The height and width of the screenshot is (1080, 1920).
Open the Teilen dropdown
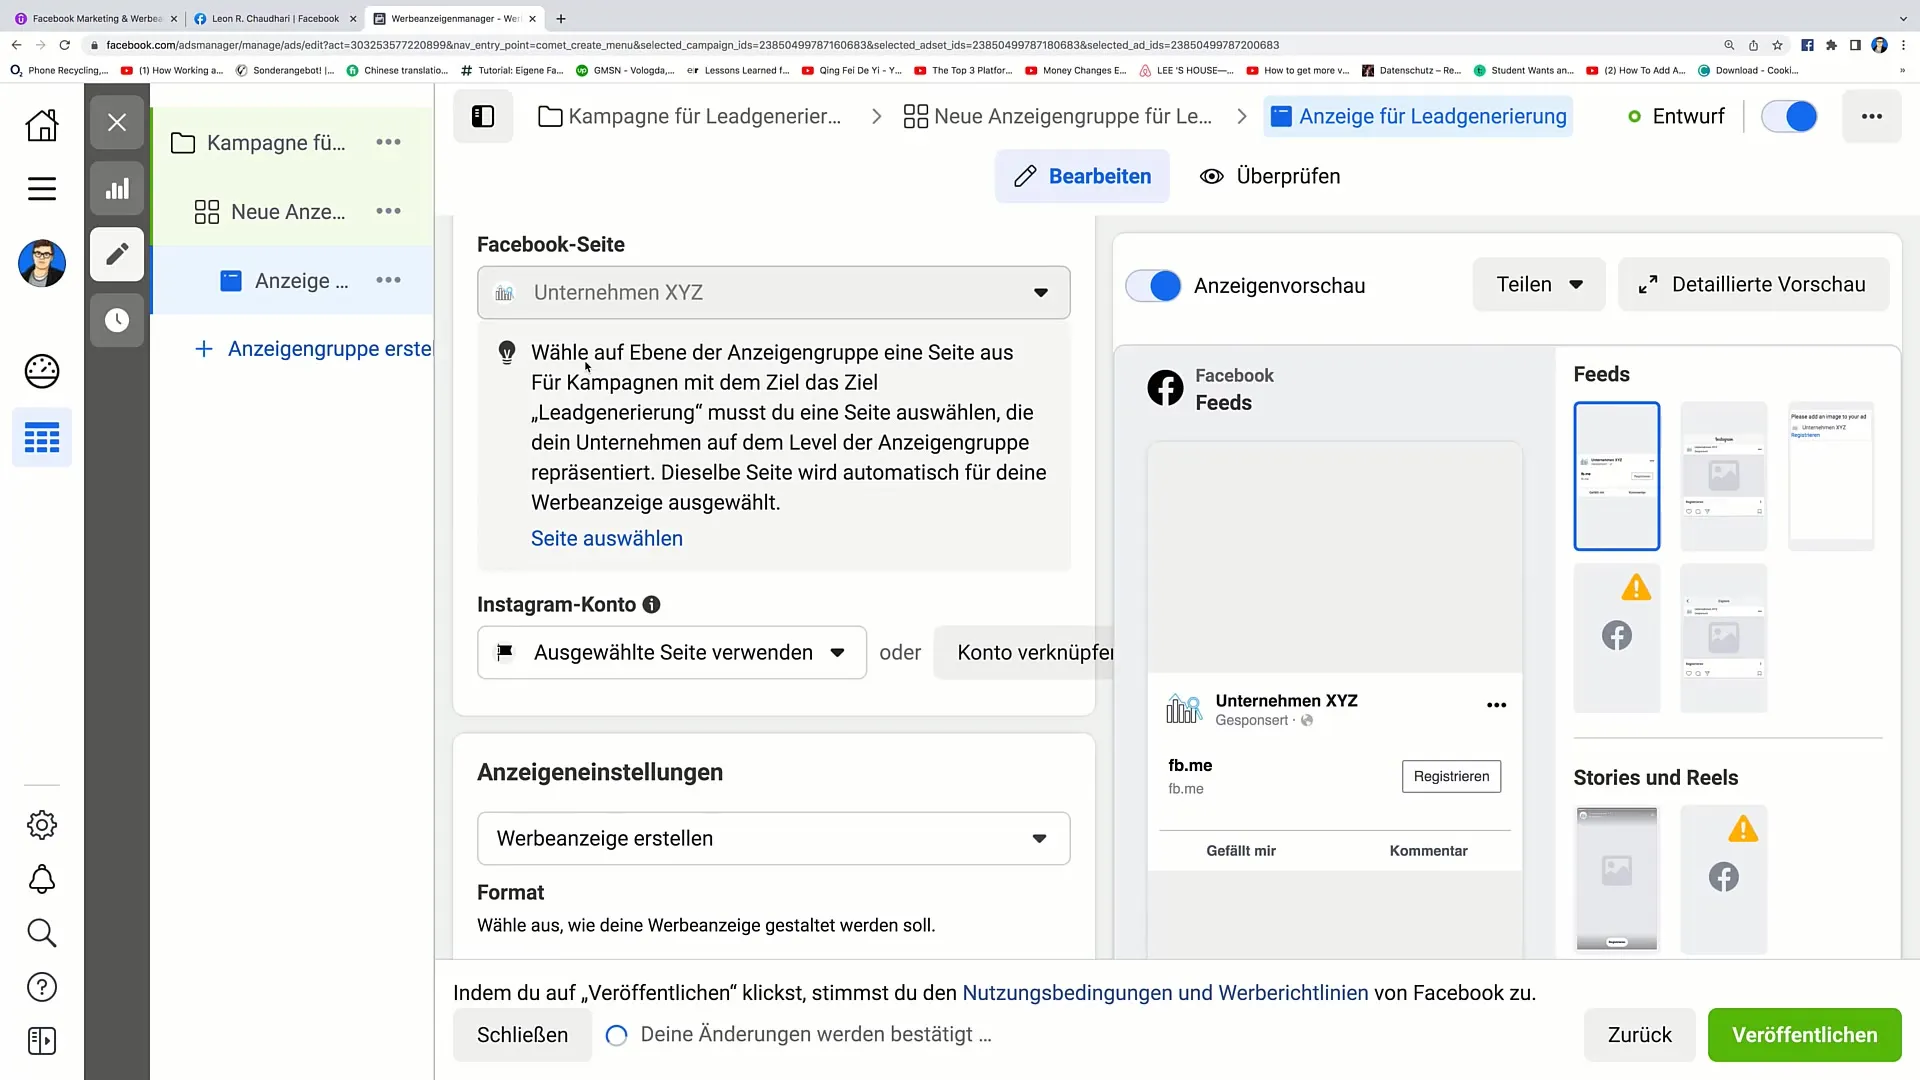[x=1538, y=284]
